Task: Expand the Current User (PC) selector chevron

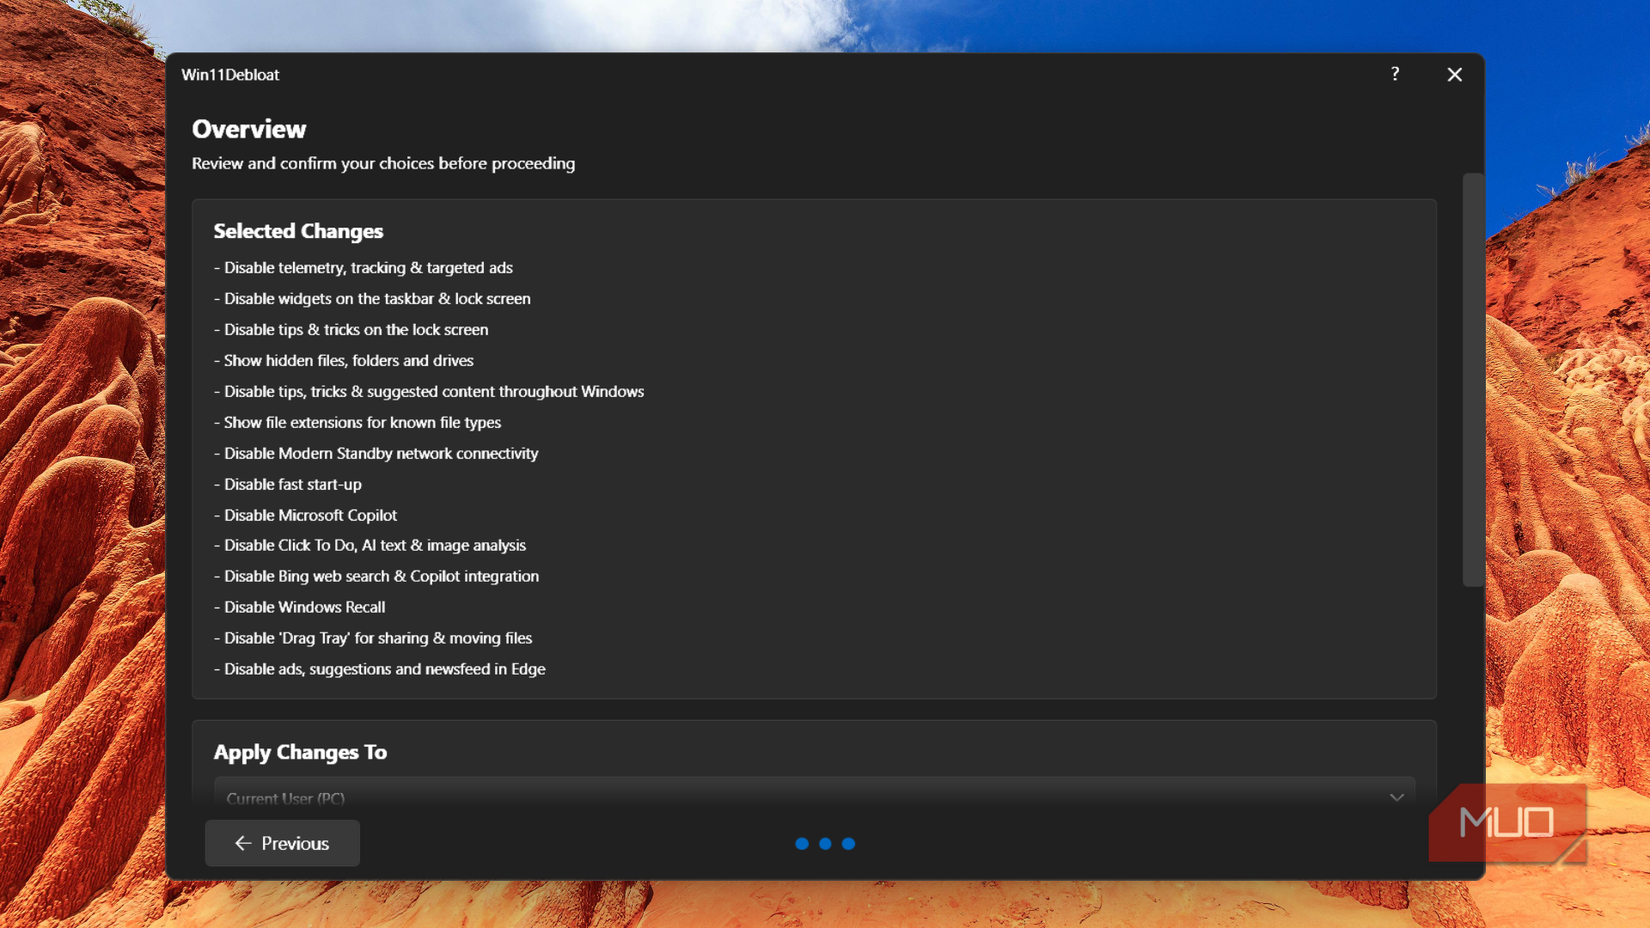Action: 1396,797
